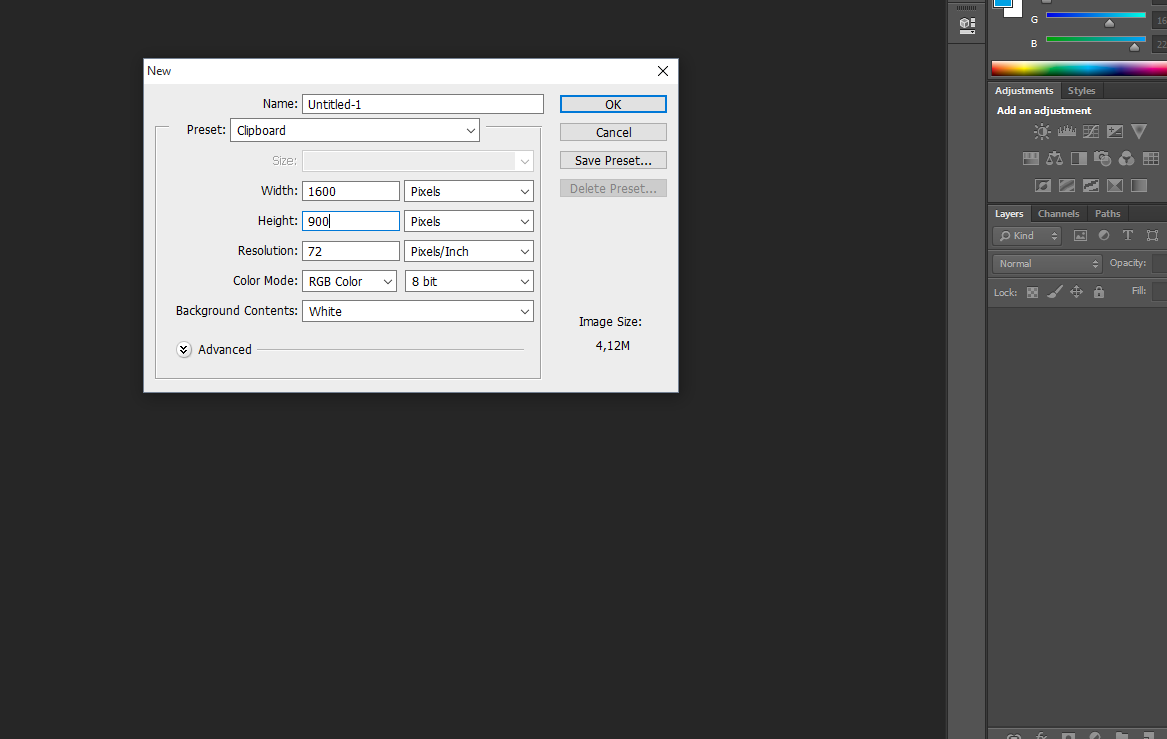
Task: Filter layers by pixel layers
Action: 1080,236
